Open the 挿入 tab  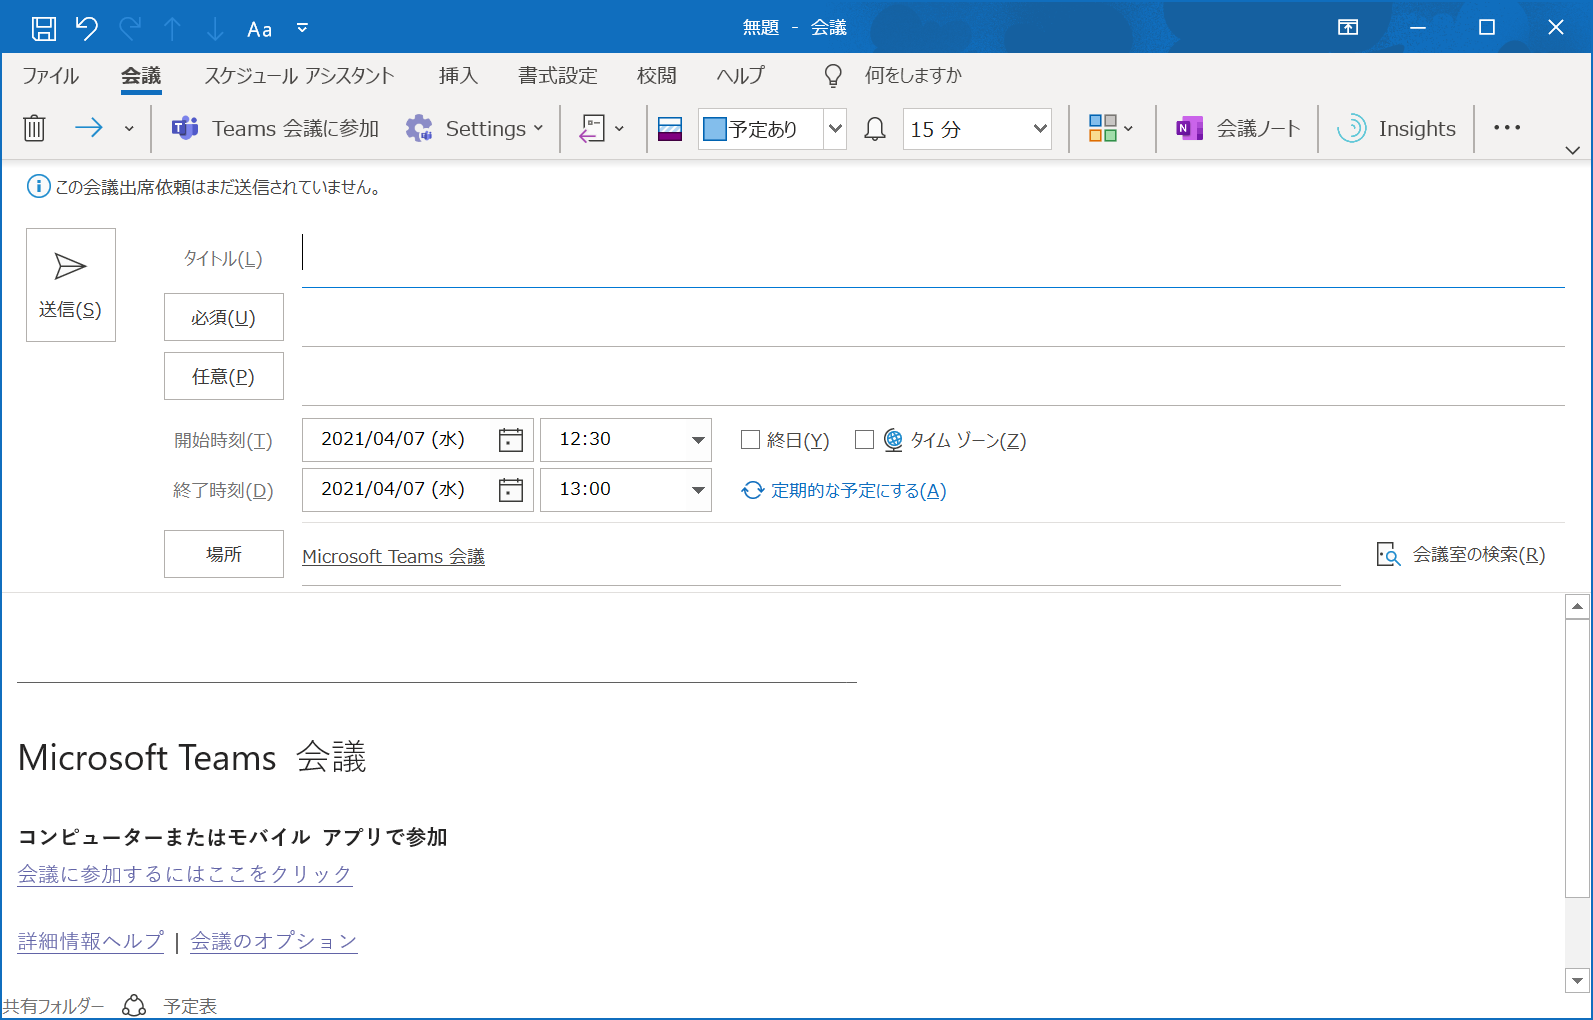(x=459, y=75)
